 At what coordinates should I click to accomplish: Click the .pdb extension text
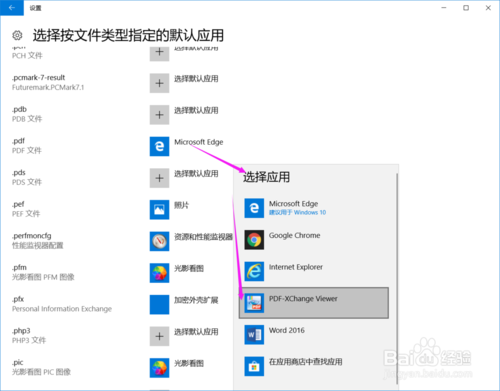19,109
